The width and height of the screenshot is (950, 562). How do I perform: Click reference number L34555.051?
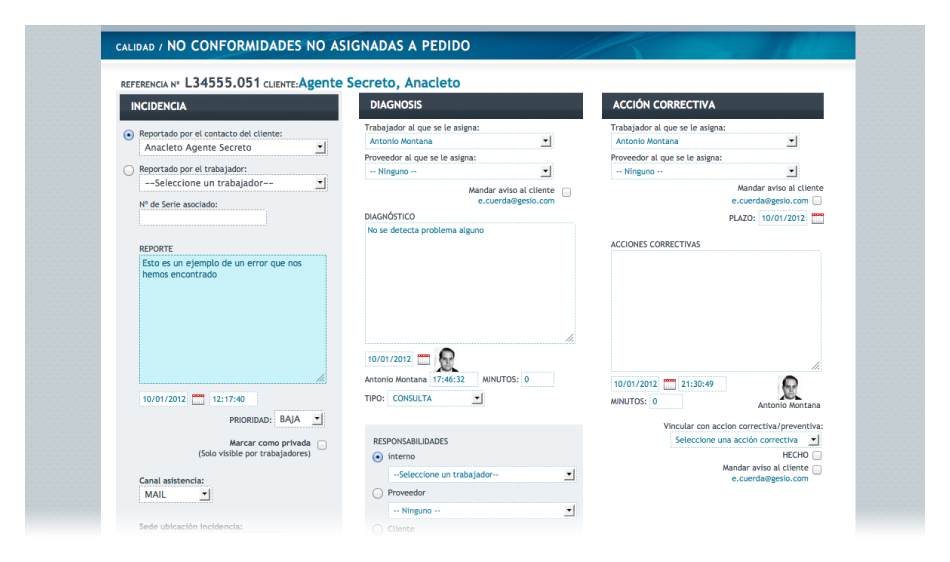[x=222, y=83]
